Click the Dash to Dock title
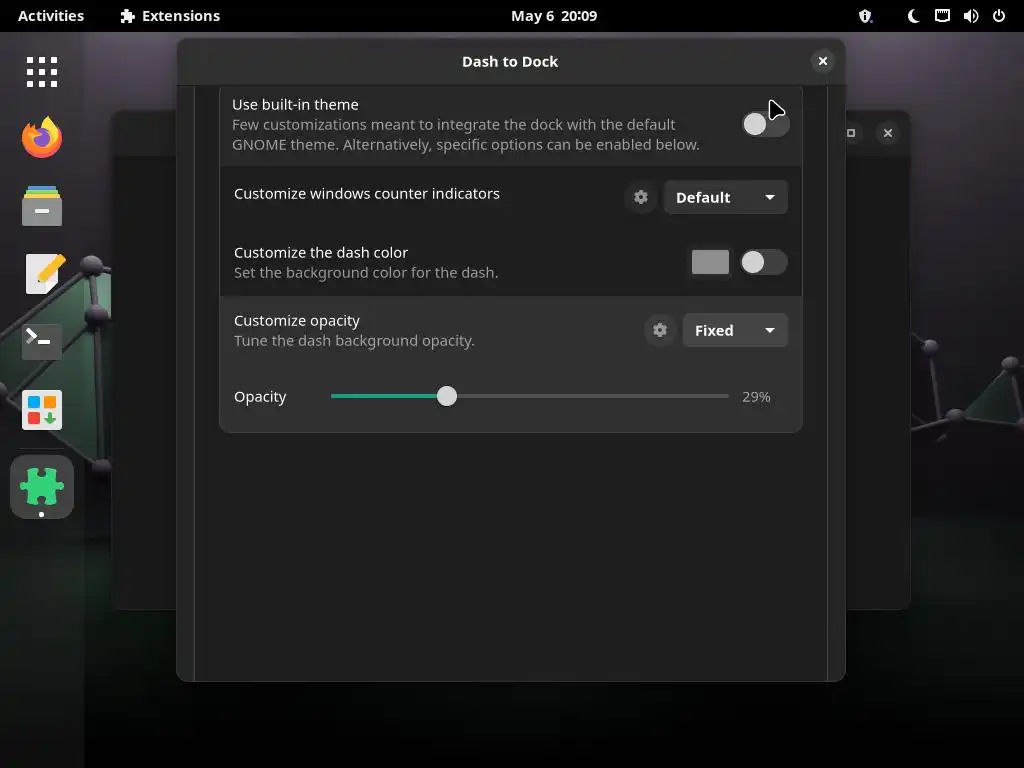Viewport: 1024px width, 768px height. [x=510, y=62]
